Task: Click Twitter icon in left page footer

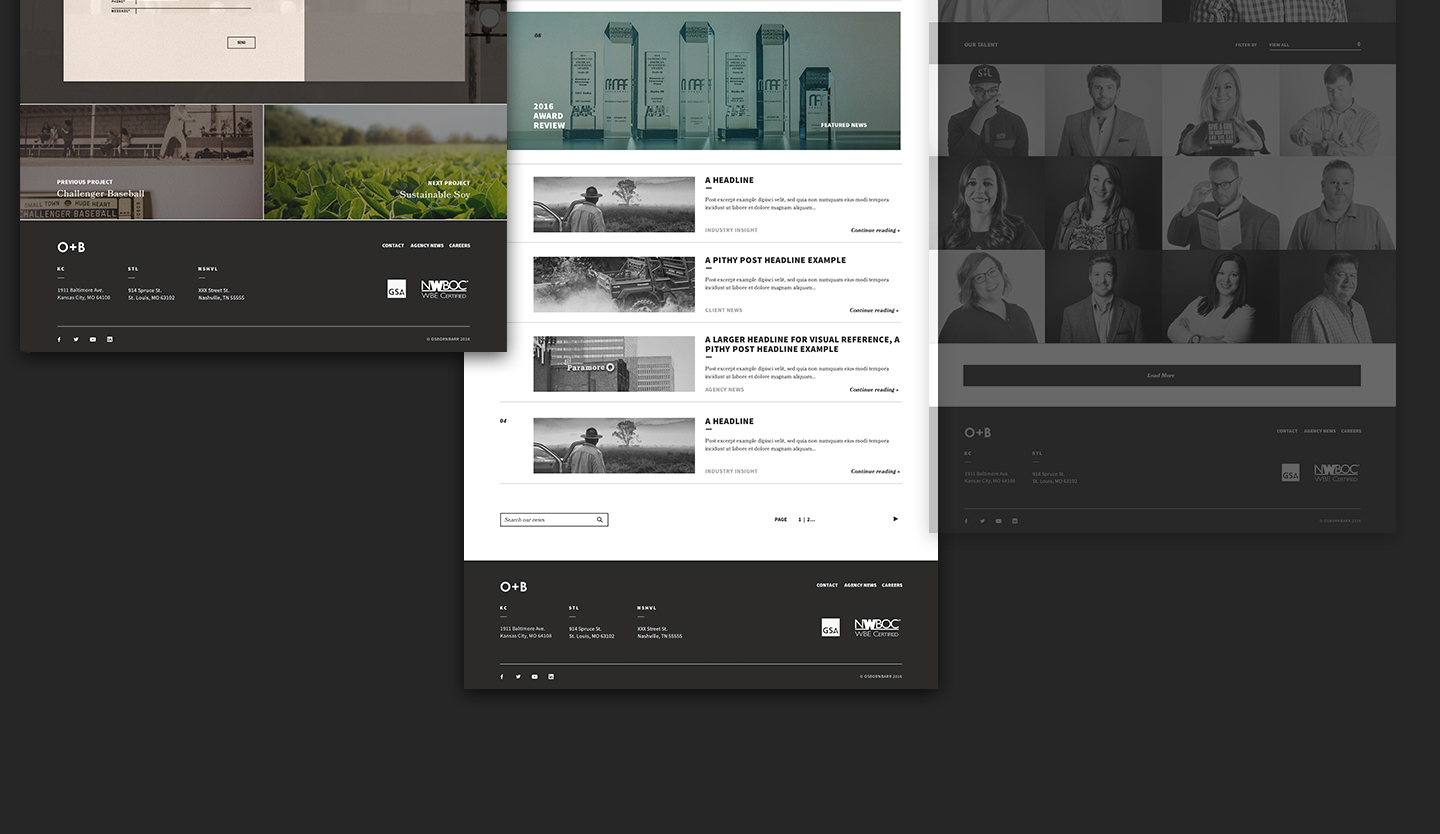Action: click(75, 339)
